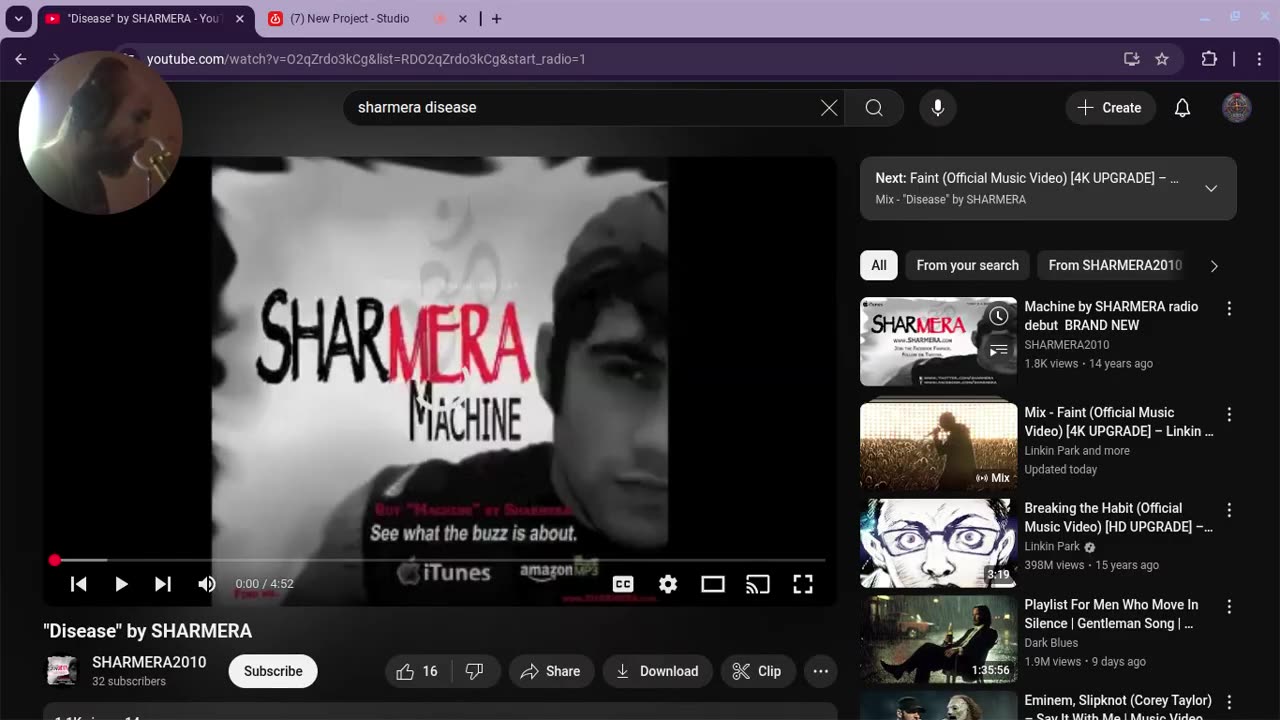The image size is (1280, 720).
Task: Skip to the previous video
Action: pos(79,584)
